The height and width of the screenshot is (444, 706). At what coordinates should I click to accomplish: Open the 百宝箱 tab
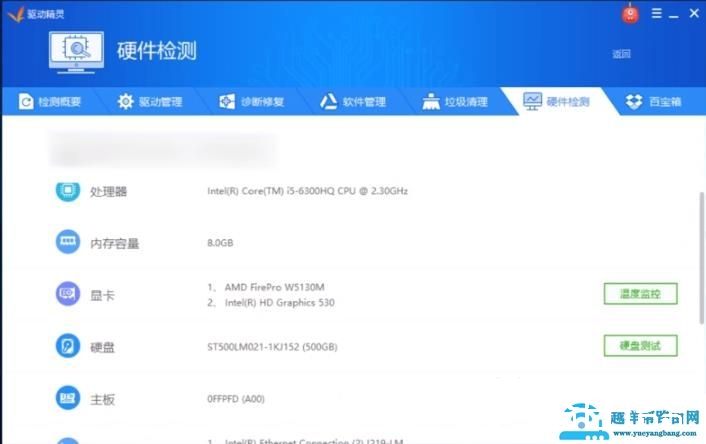[653, 102]
